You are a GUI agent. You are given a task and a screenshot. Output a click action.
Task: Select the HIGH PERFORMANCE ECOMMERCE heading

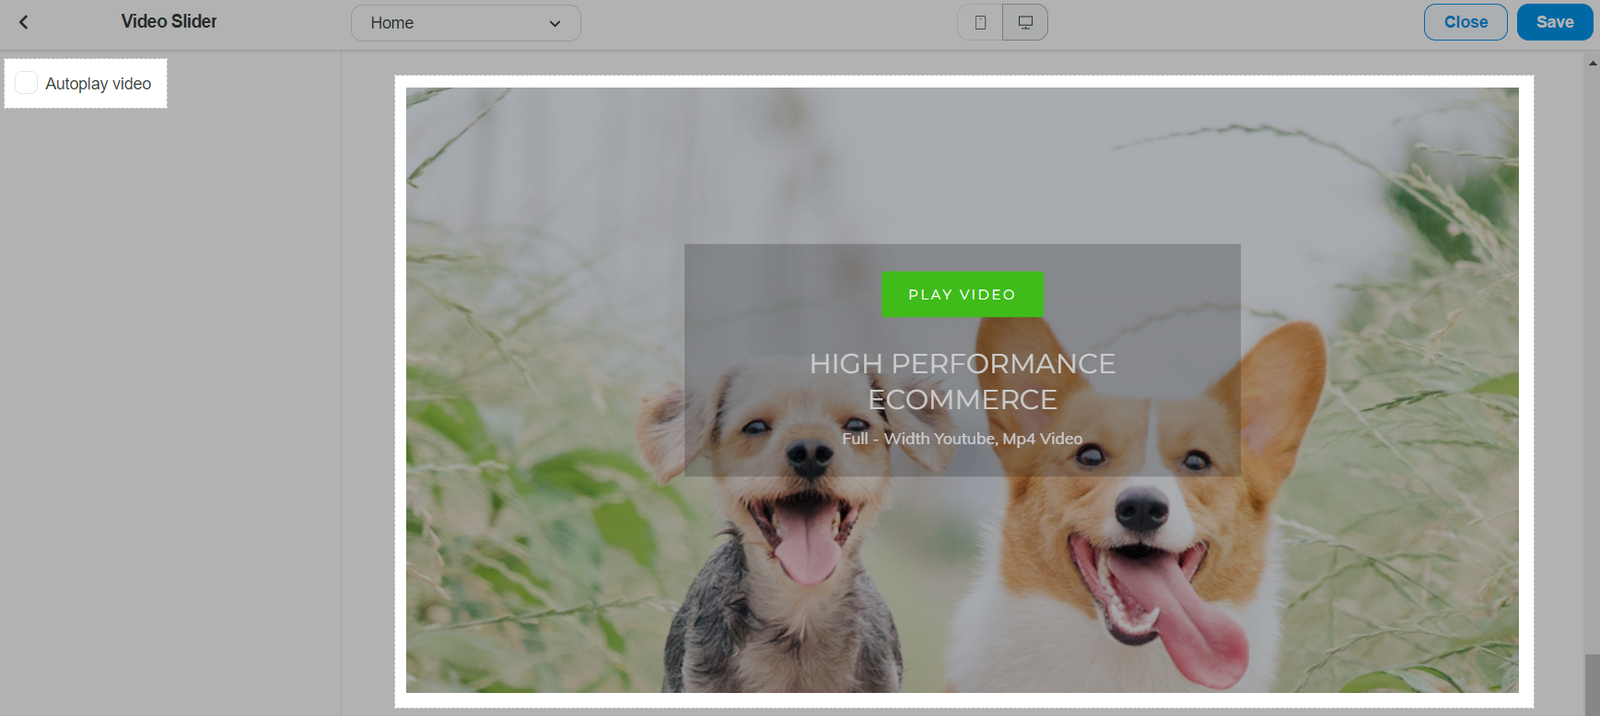point(962,381)
